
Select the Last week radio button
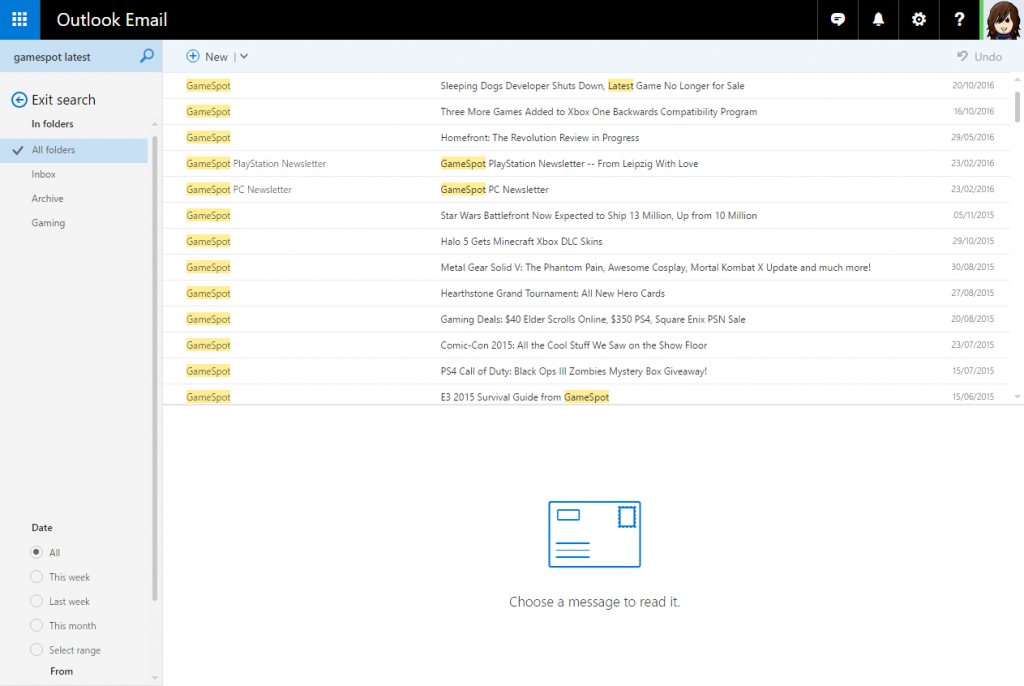[x=37, y=600]
